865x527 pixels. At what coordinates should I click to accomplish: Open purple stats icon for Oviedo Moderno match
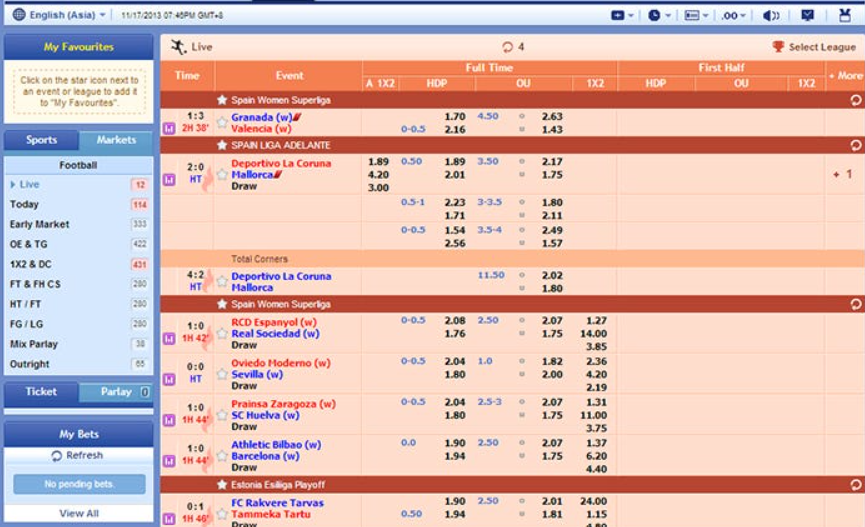[x=169, y=380]
